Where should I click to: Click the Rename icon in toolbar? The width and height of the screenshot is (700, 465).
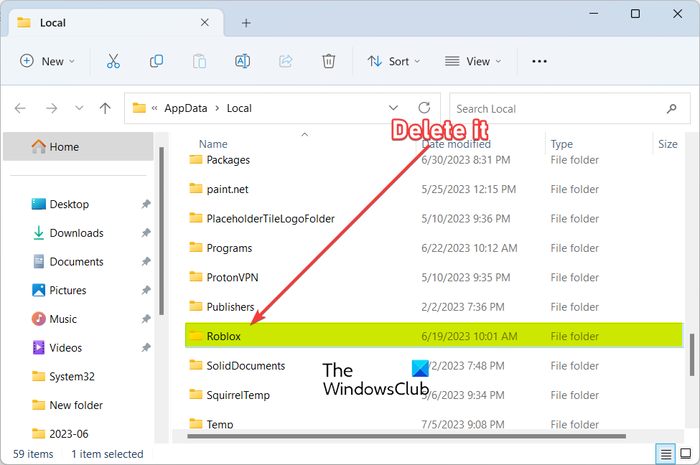pos(242,61)
